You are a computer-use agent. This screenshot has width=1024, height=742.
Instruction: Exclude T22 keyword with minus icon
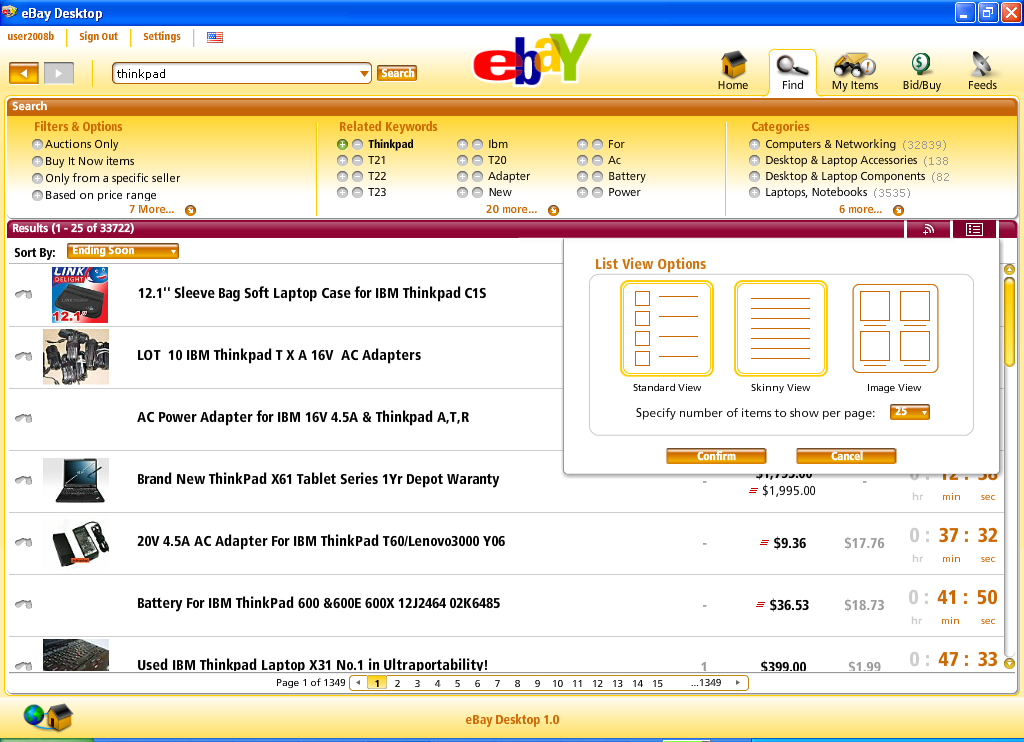357,176
